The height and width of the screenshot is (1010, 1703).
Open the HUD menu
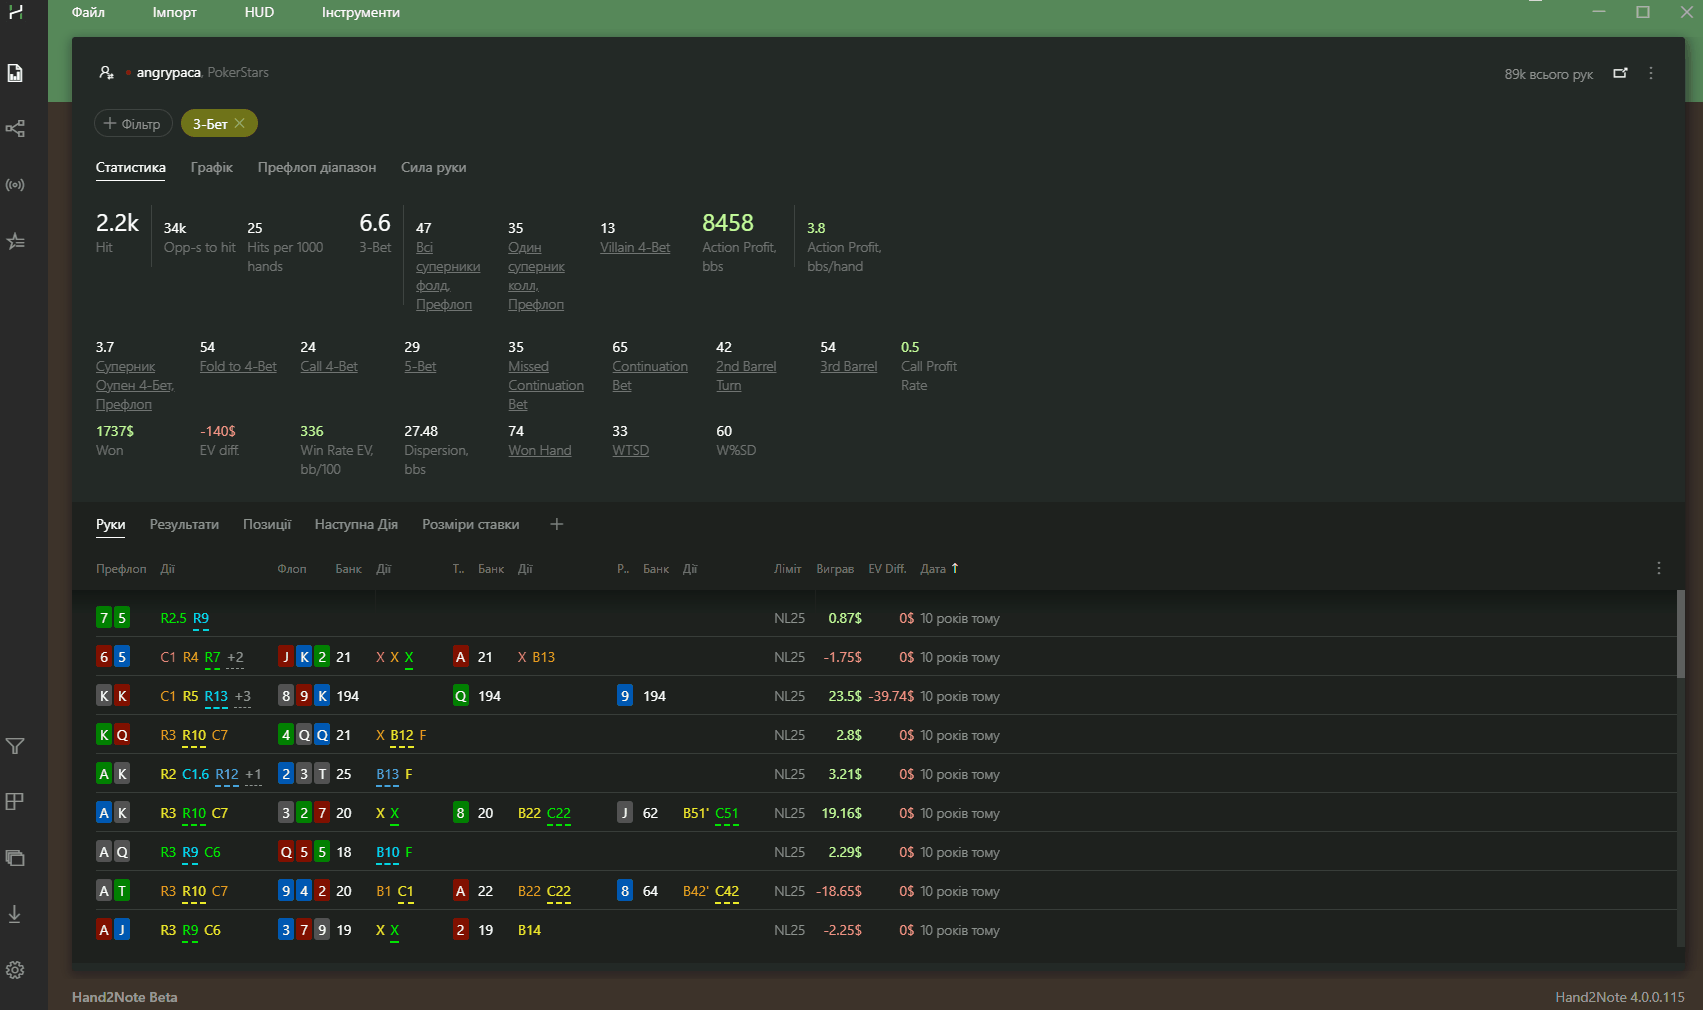pyautogui.click(x=259, y=12)
